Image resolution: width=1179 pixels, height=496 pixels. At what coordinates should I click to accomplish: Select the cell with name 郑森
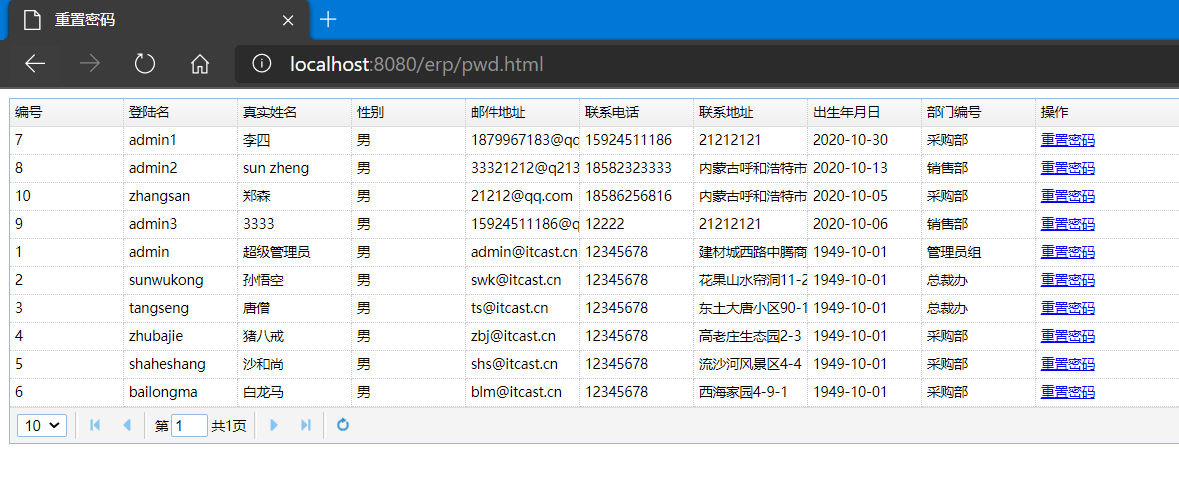point(295,196)
